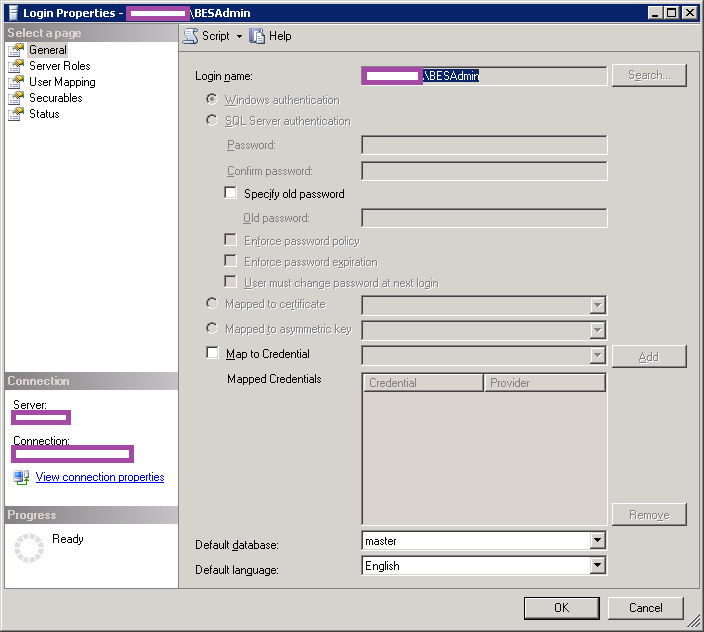
Task: Select Mapped to certificate radio button
Action: 212,303
